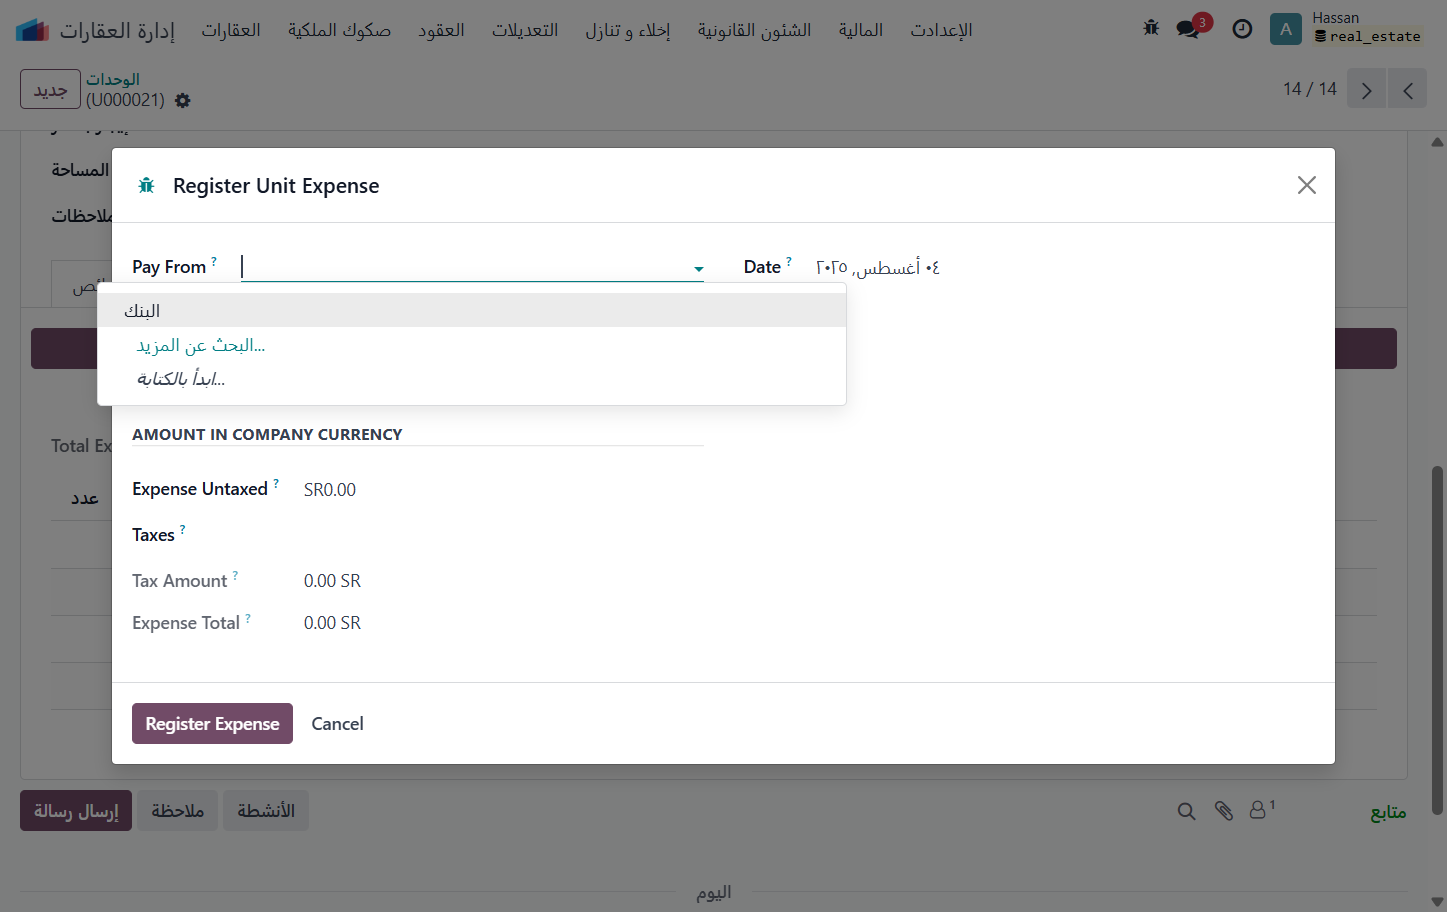
Task: Open the العقارات menu
Action: coord(231,30)
